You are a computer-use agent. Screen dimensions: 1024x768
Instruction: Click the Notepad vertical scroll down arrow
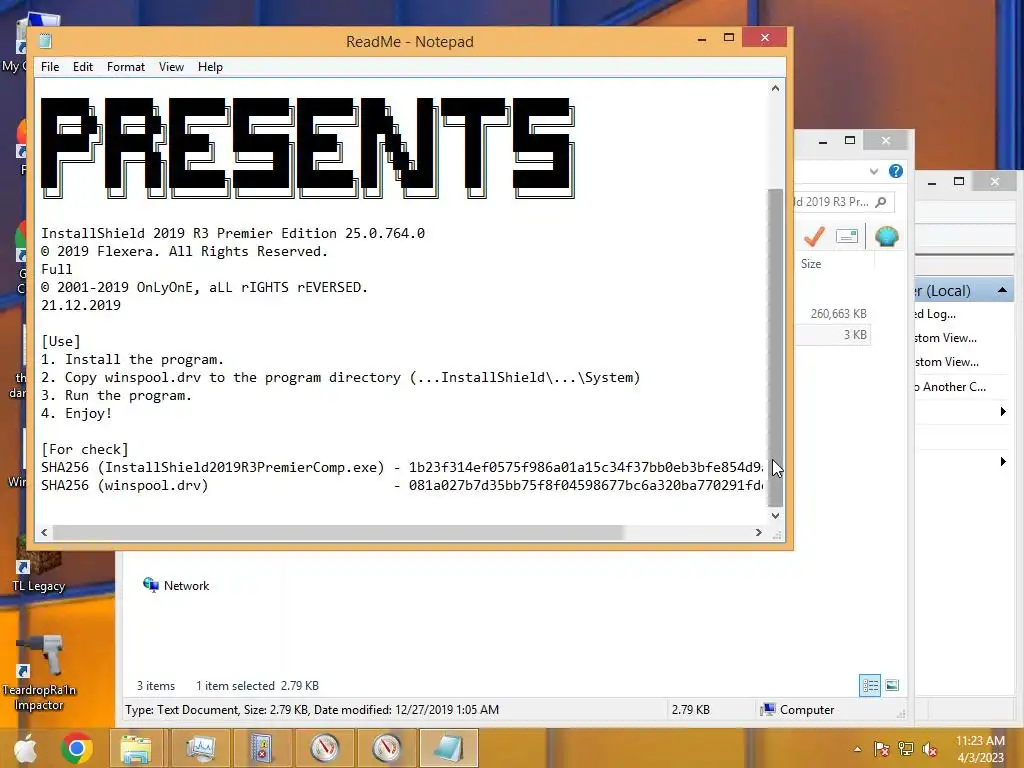(775, 515)
